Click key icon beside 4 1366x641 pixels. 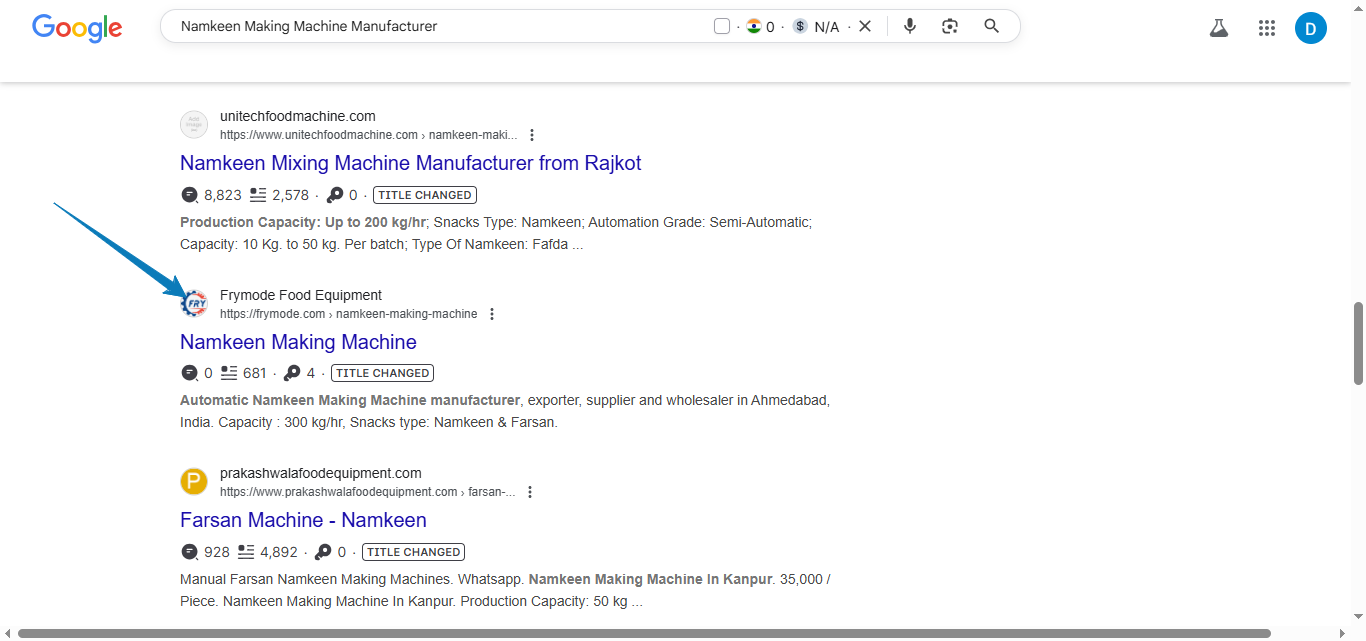pos(292,373)
